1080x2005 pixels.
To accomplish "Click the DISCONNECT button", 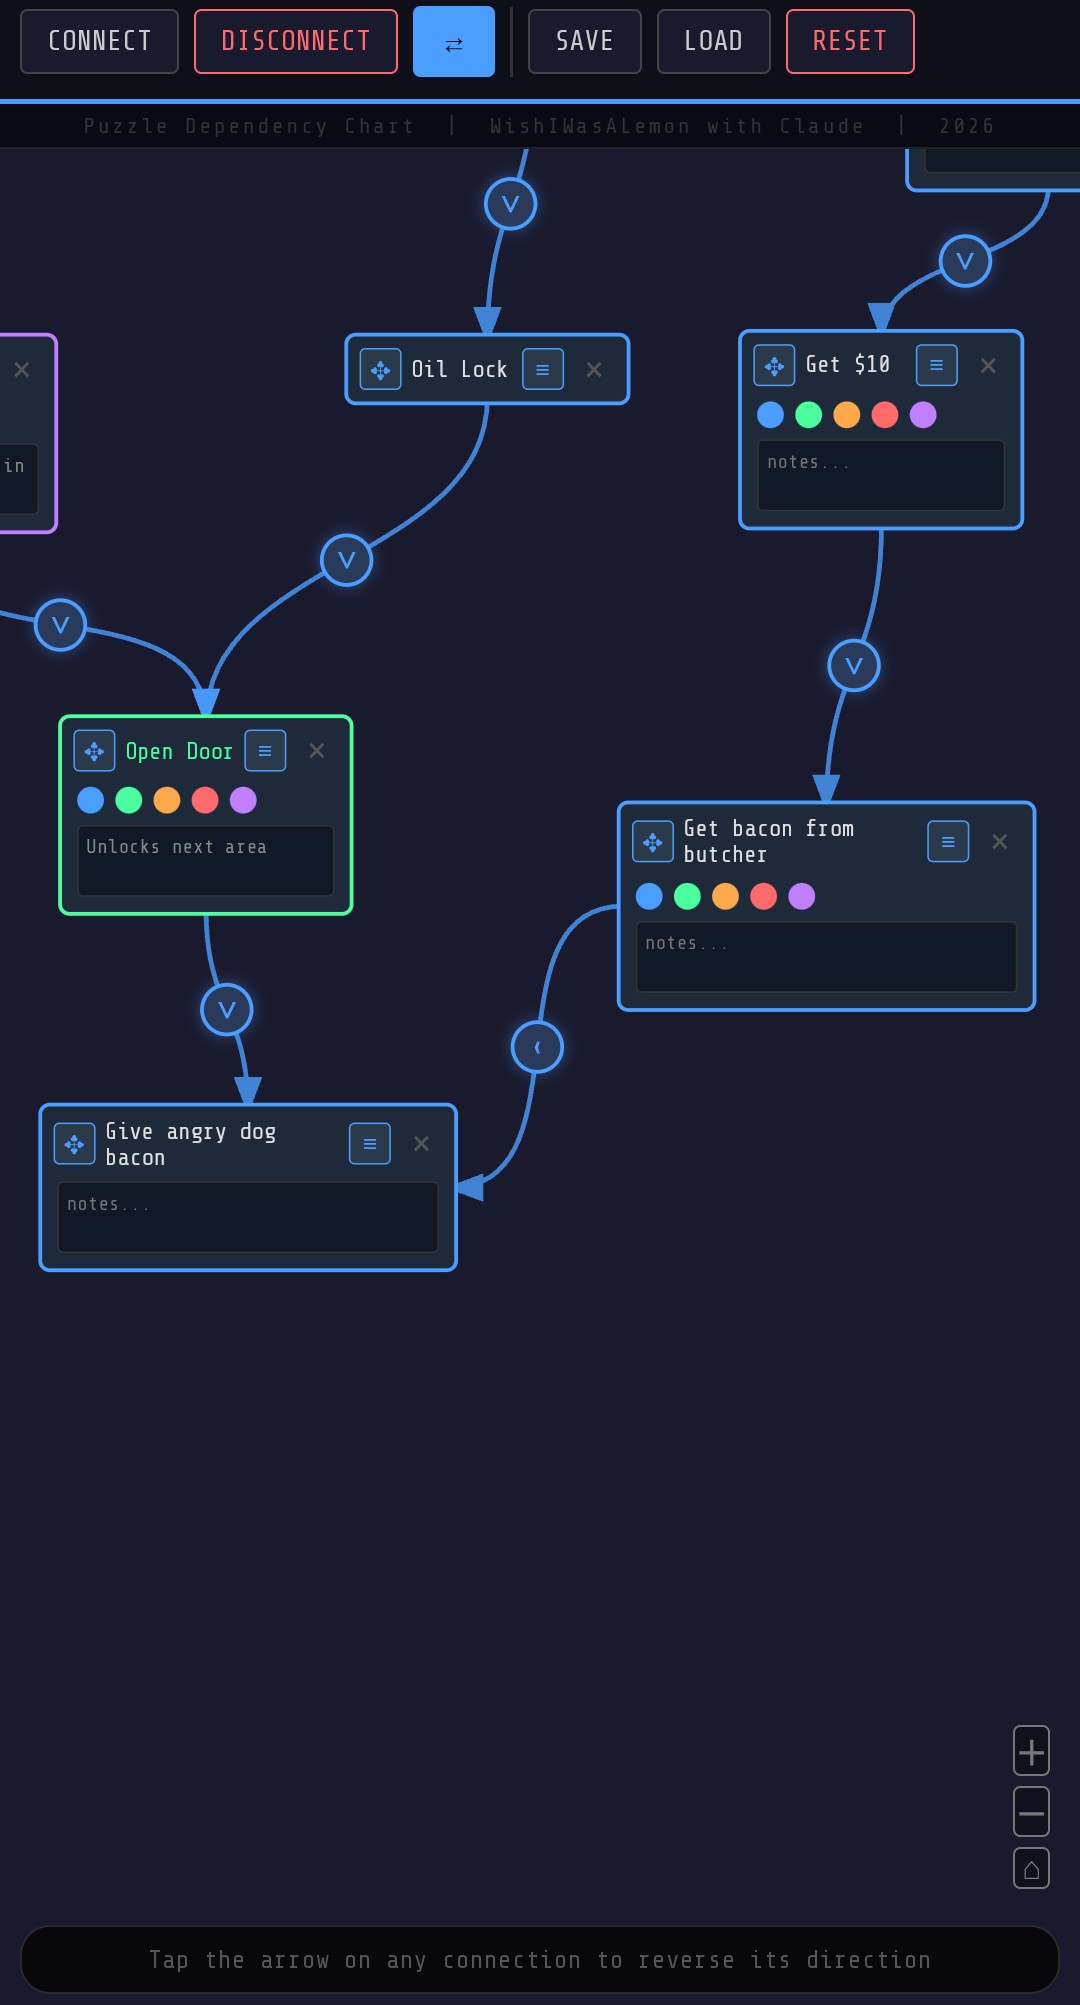I will pos(296,41).
